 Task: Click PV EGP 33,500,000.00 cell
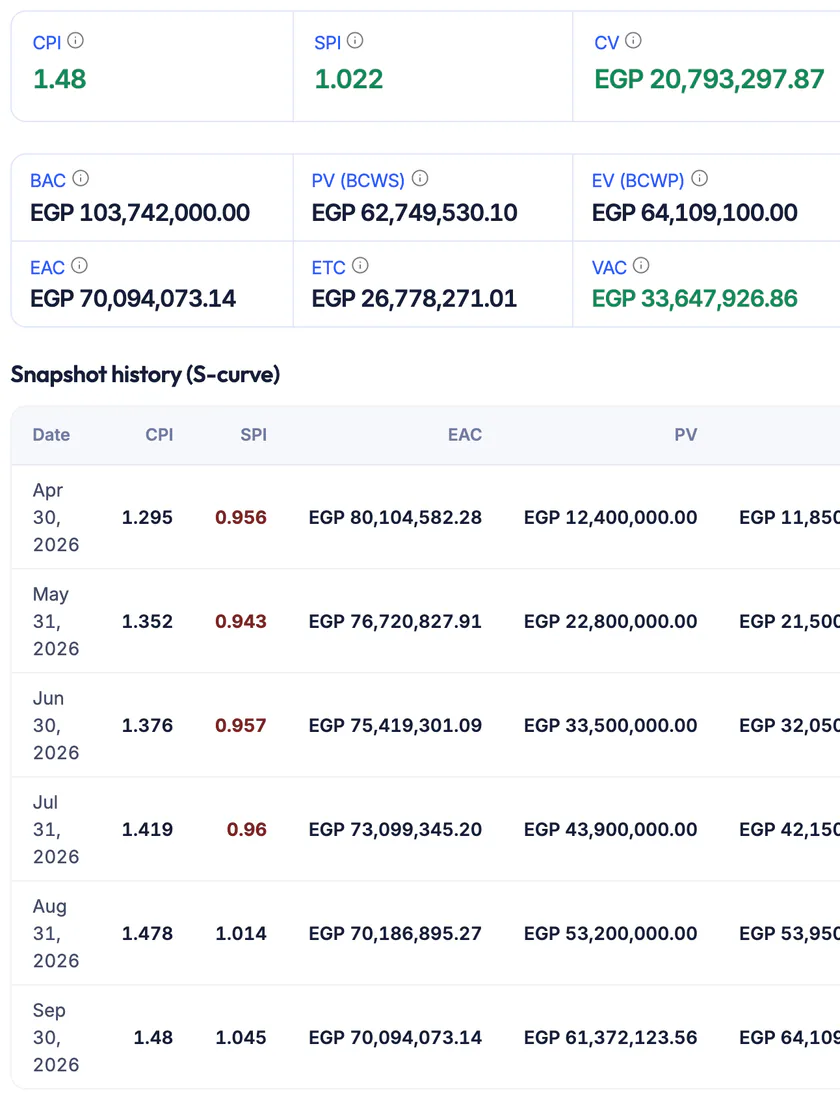click(x=611, y=725)
